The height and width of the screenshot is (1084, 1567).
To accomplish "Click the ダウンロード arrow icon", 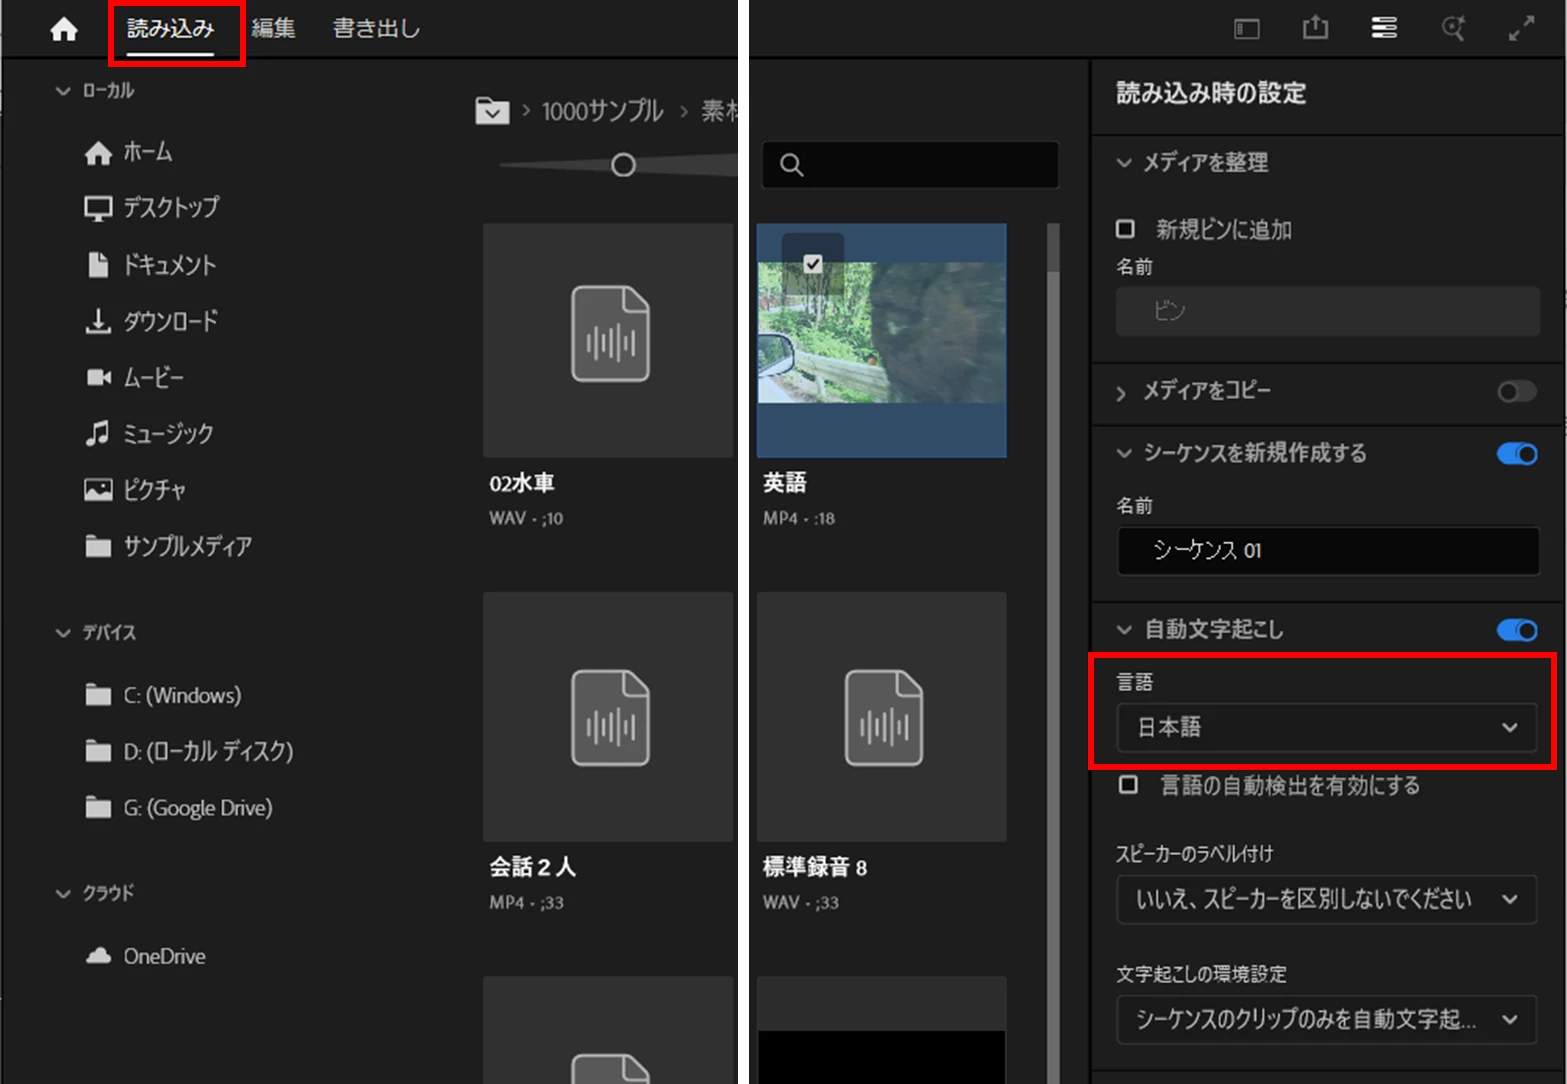I will 98,321.
